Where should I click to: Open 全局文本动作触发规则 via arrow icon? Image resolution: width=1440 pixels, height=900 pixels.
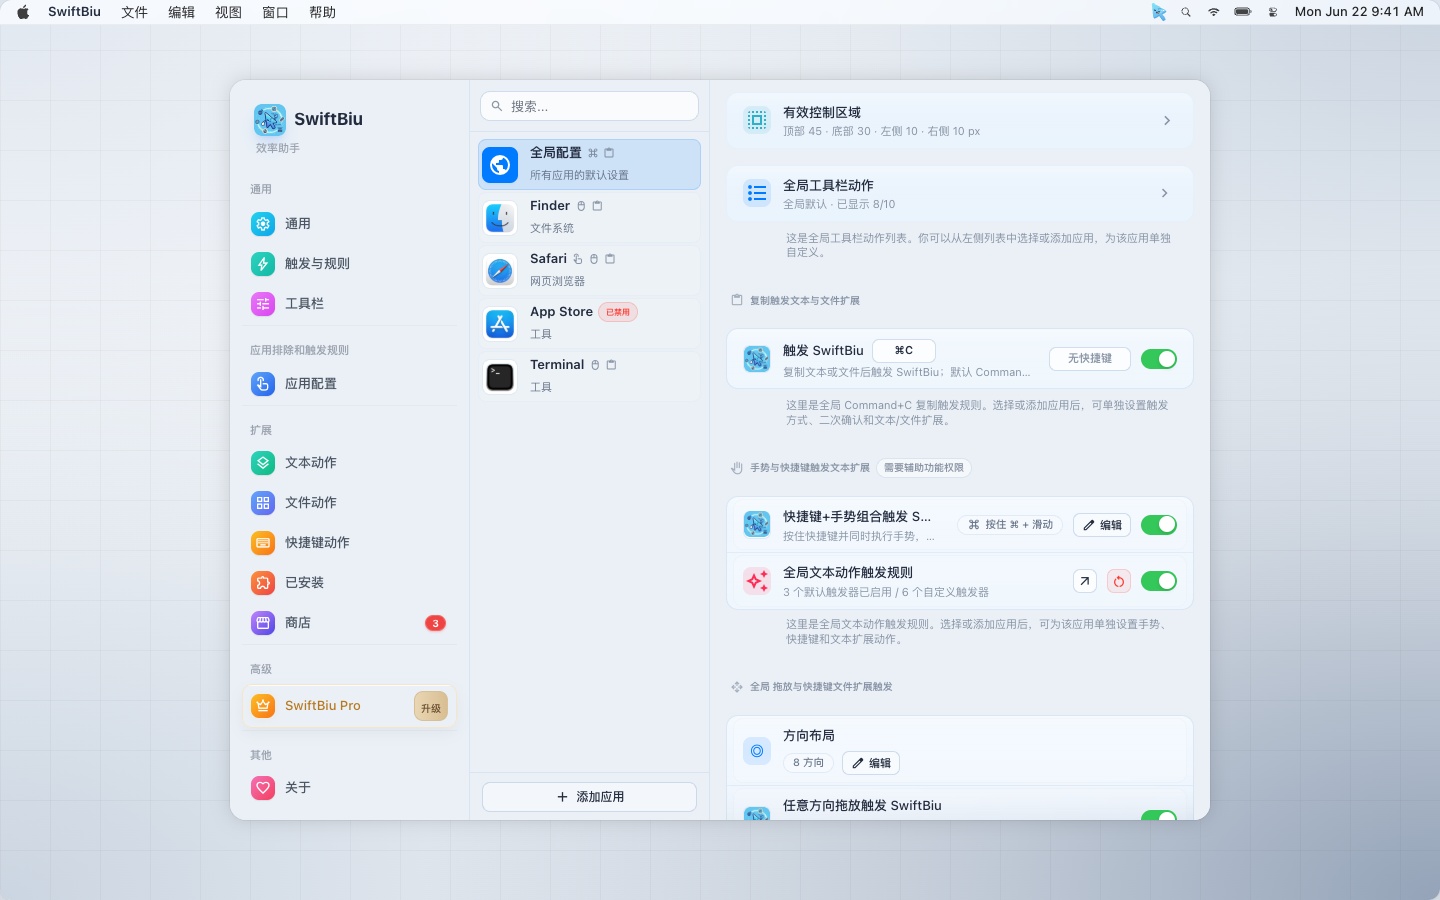(1085, 581)
